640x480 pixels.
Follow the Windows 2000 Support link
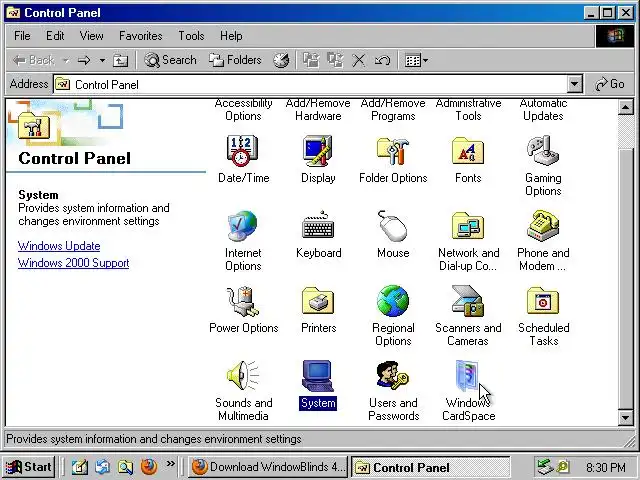(73, 263)
